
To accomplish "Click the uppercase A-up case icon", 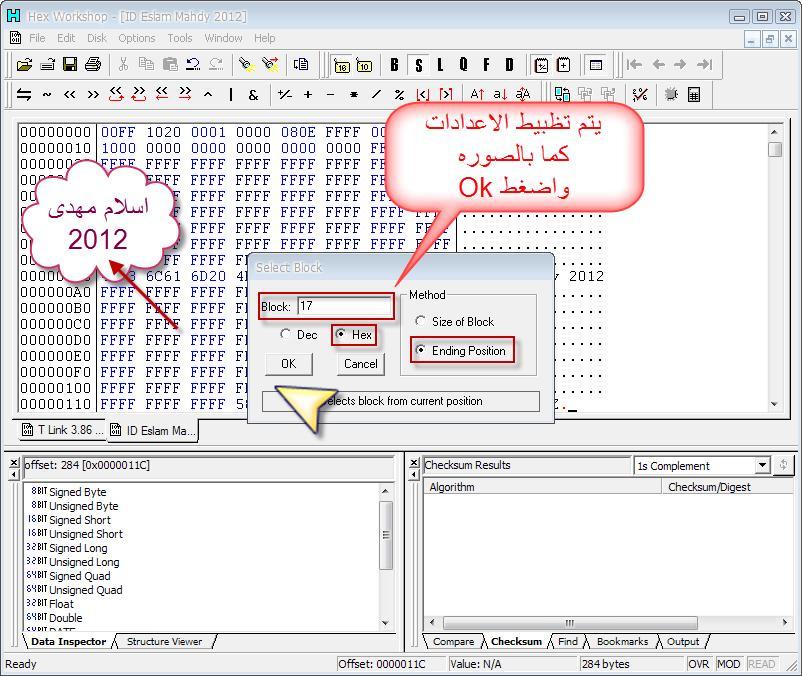I will pos(477,95).
